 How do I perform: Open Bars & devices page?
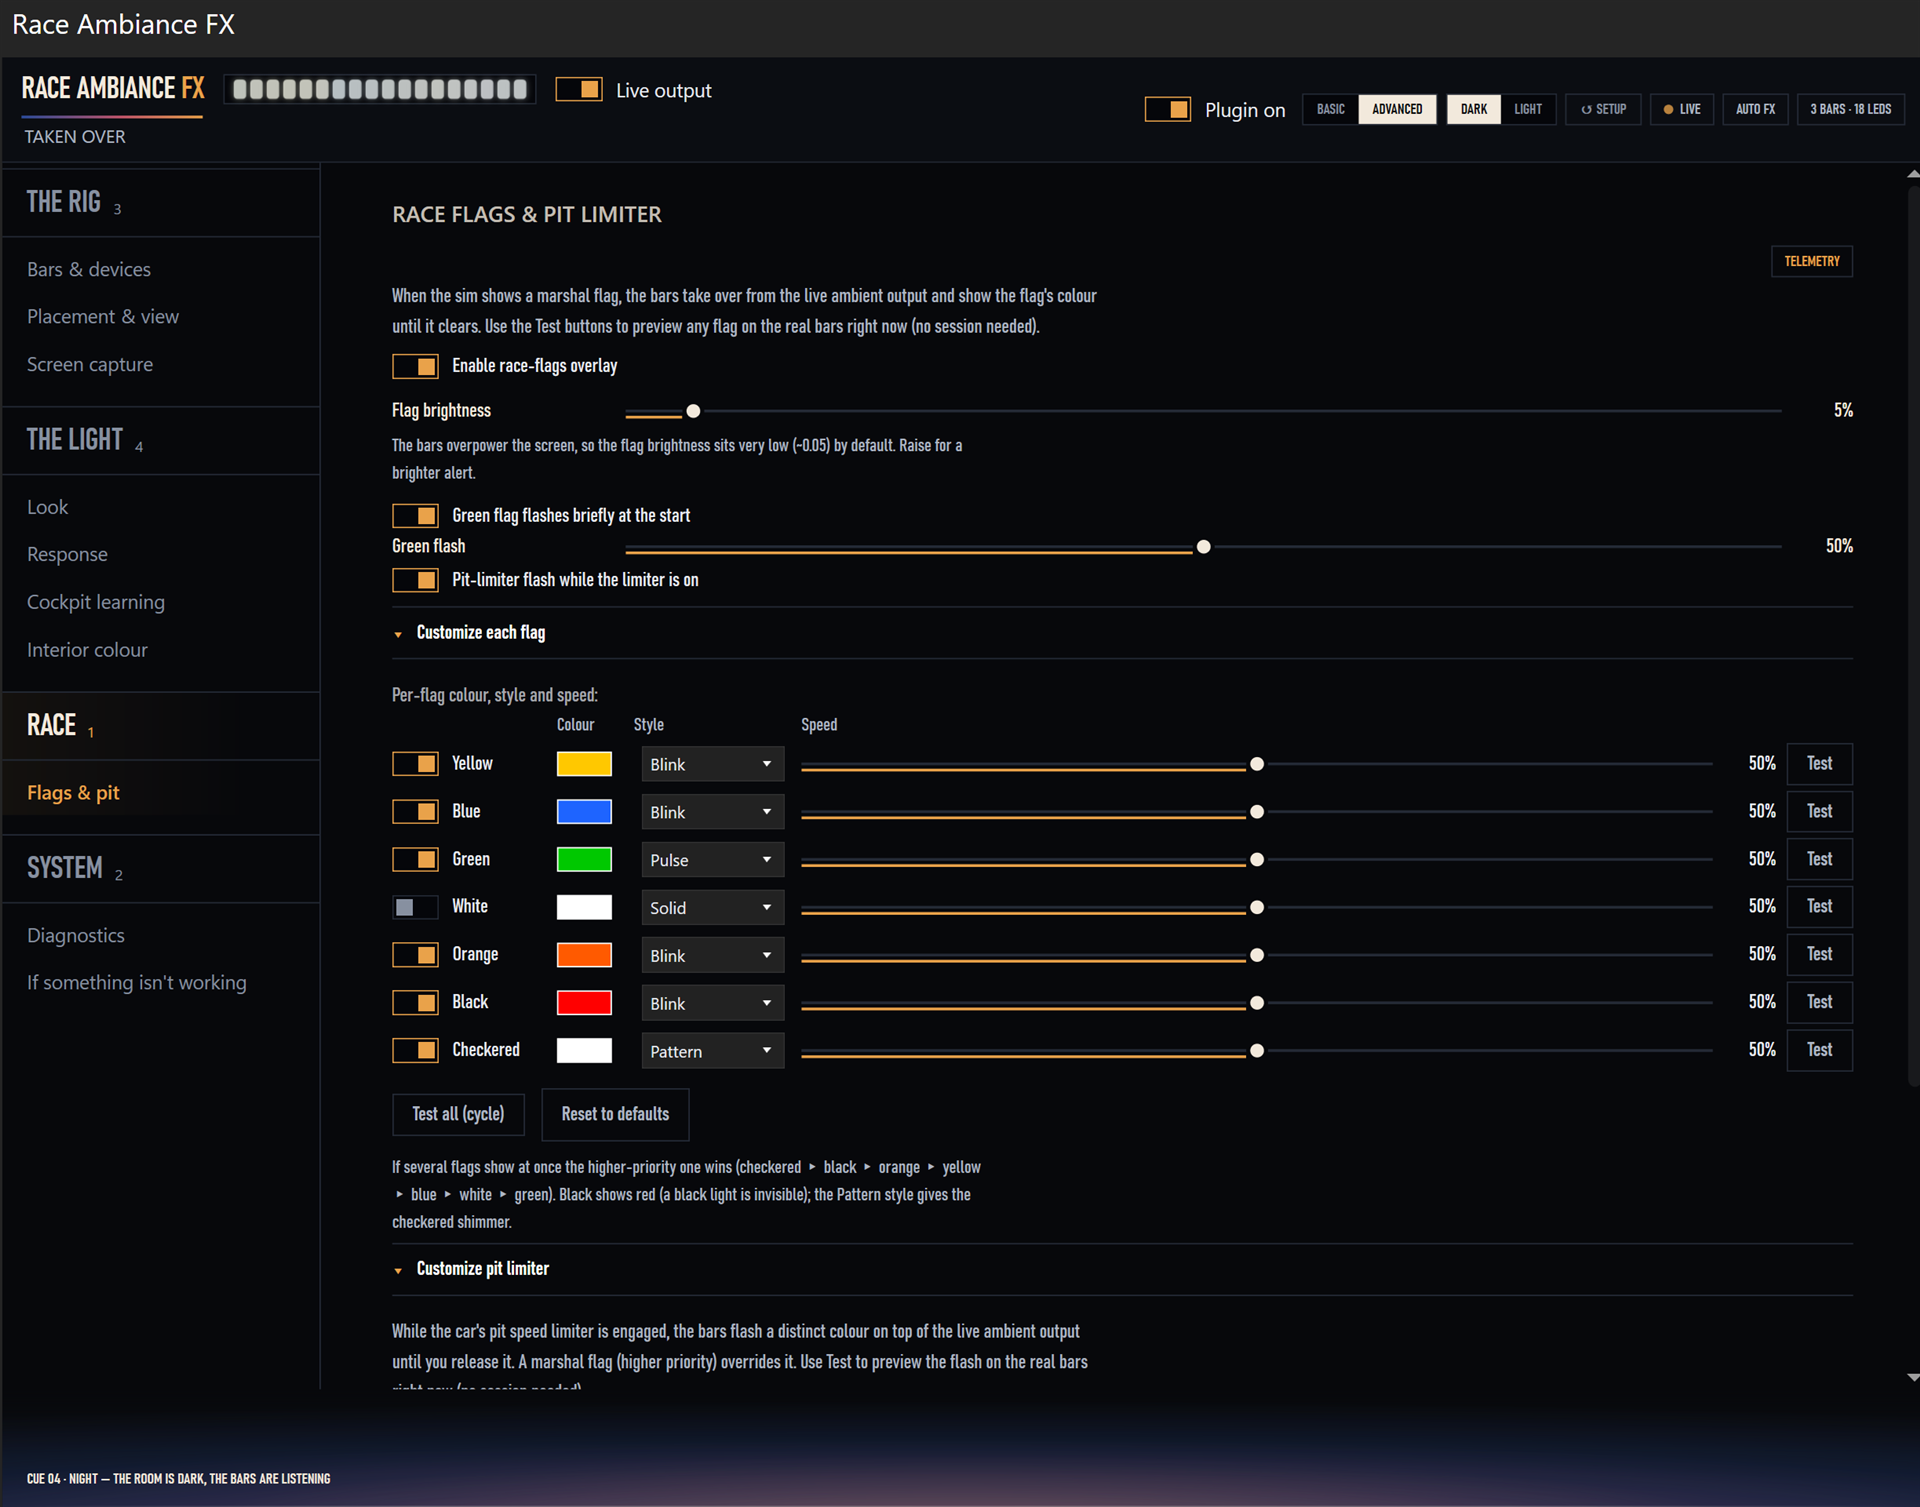click(x=89, y=269)
